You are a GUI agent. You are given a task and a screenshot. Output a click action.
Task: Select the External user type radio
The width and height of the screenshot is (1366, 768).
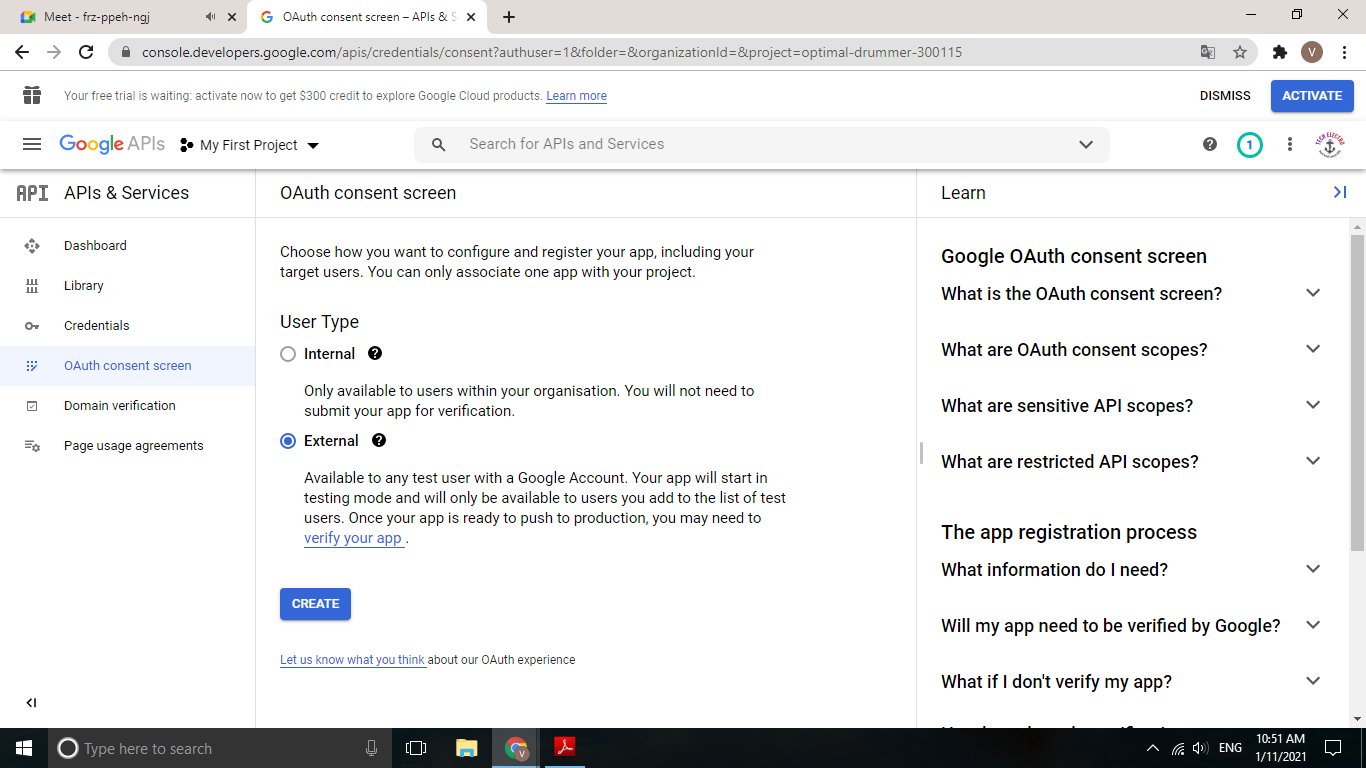point(288,441)
